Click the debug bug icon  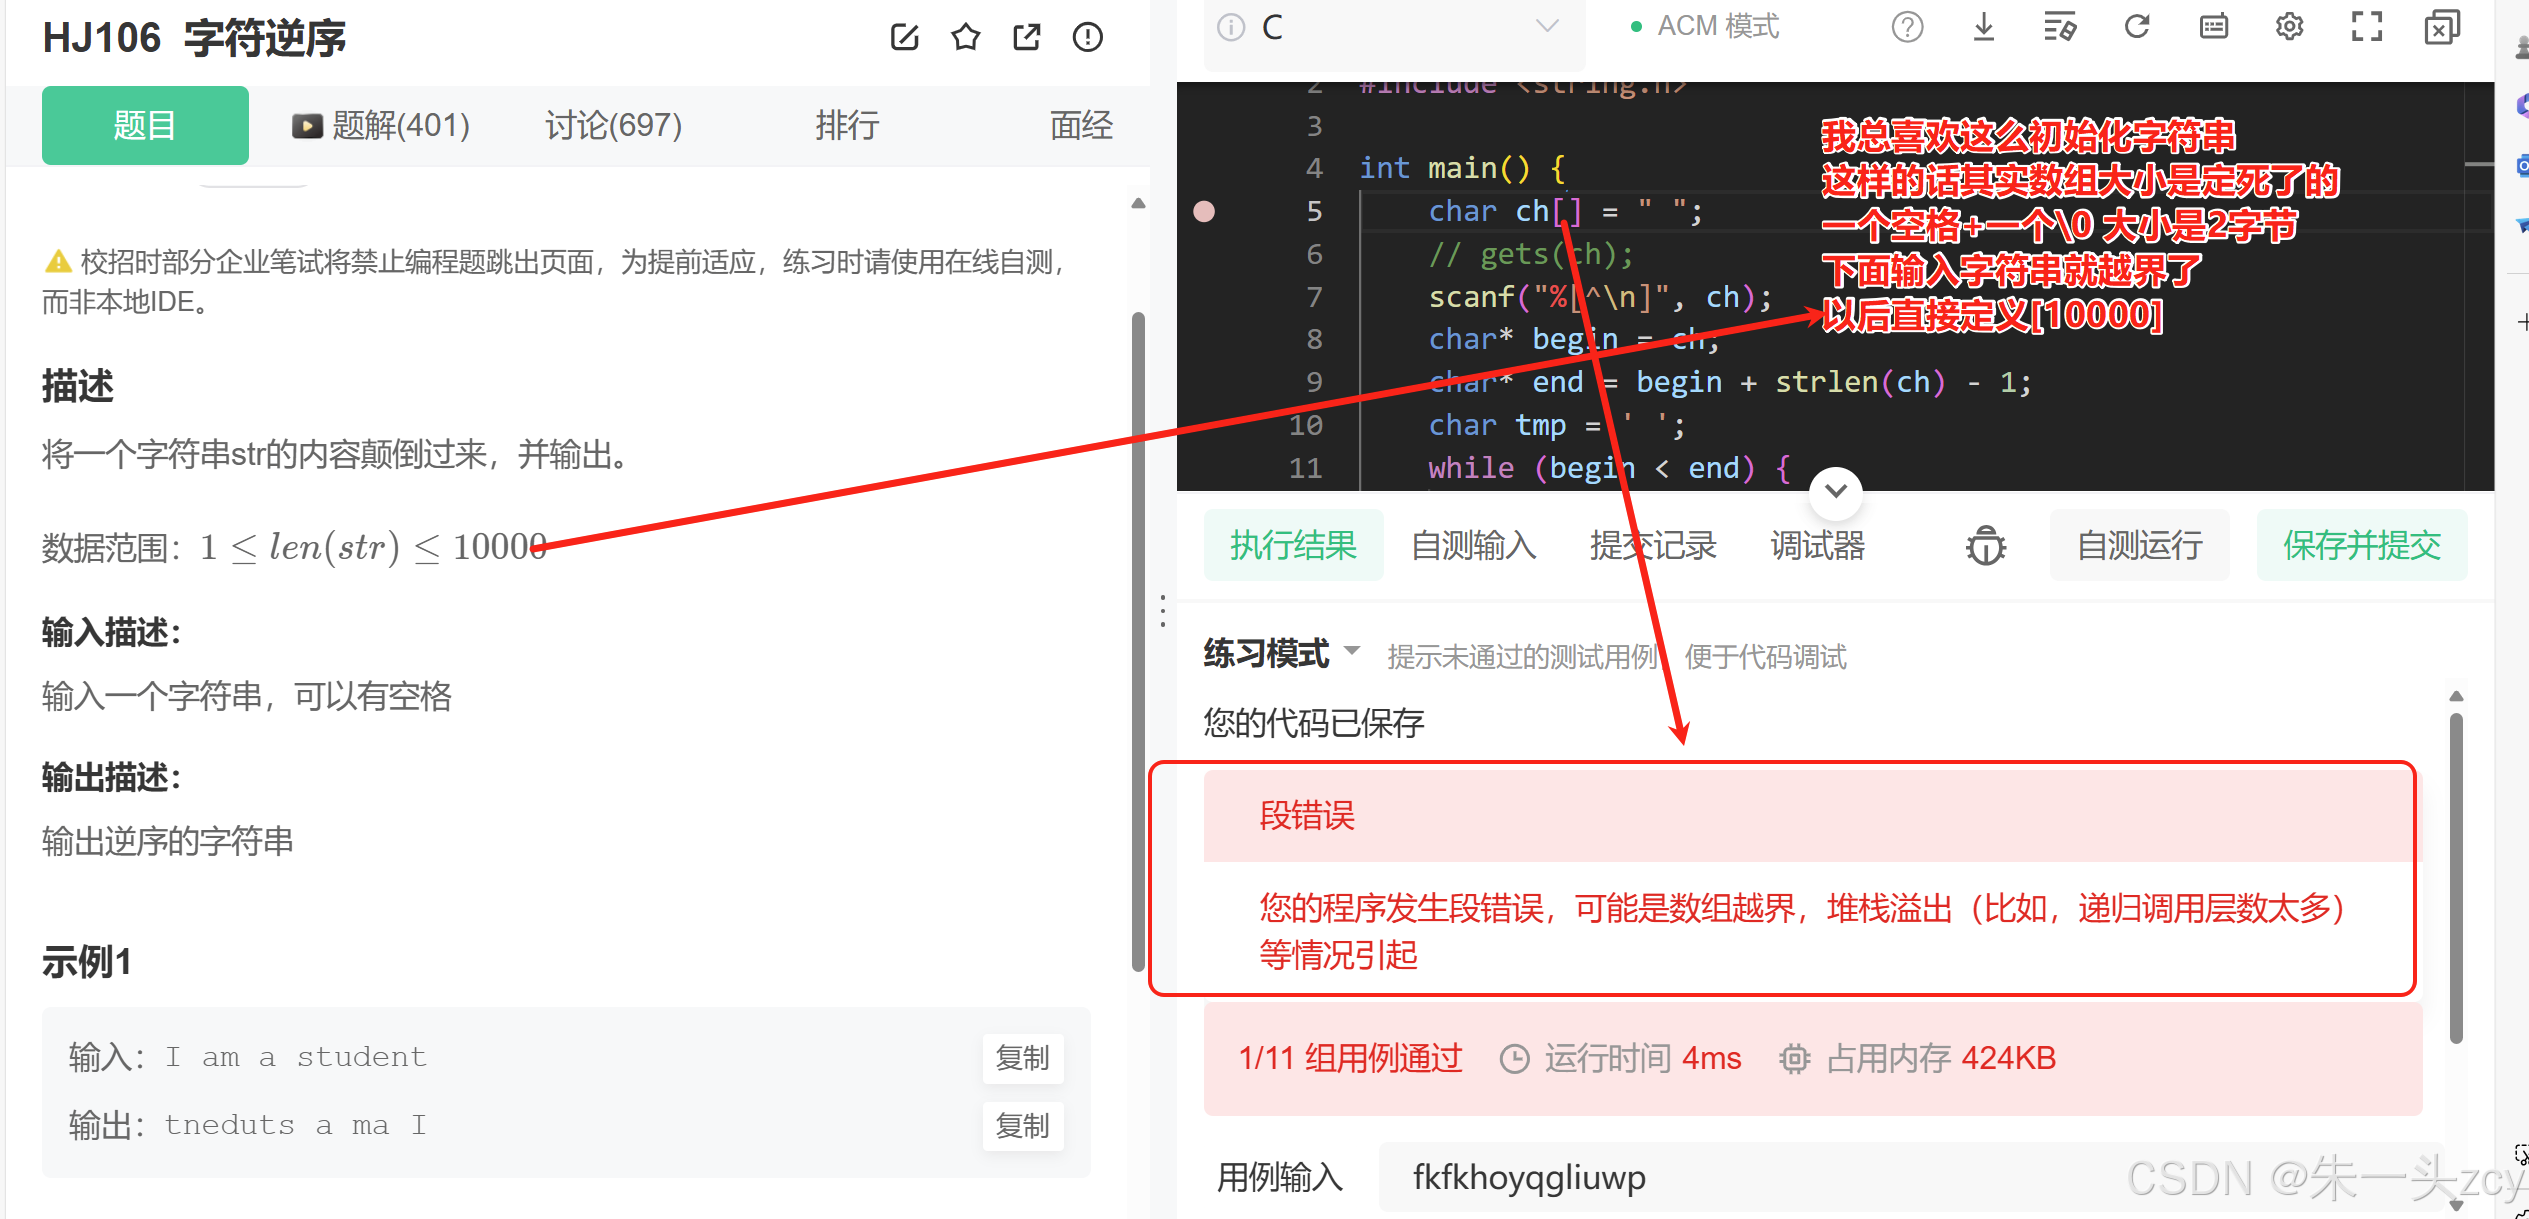(x=1986, y=546)
